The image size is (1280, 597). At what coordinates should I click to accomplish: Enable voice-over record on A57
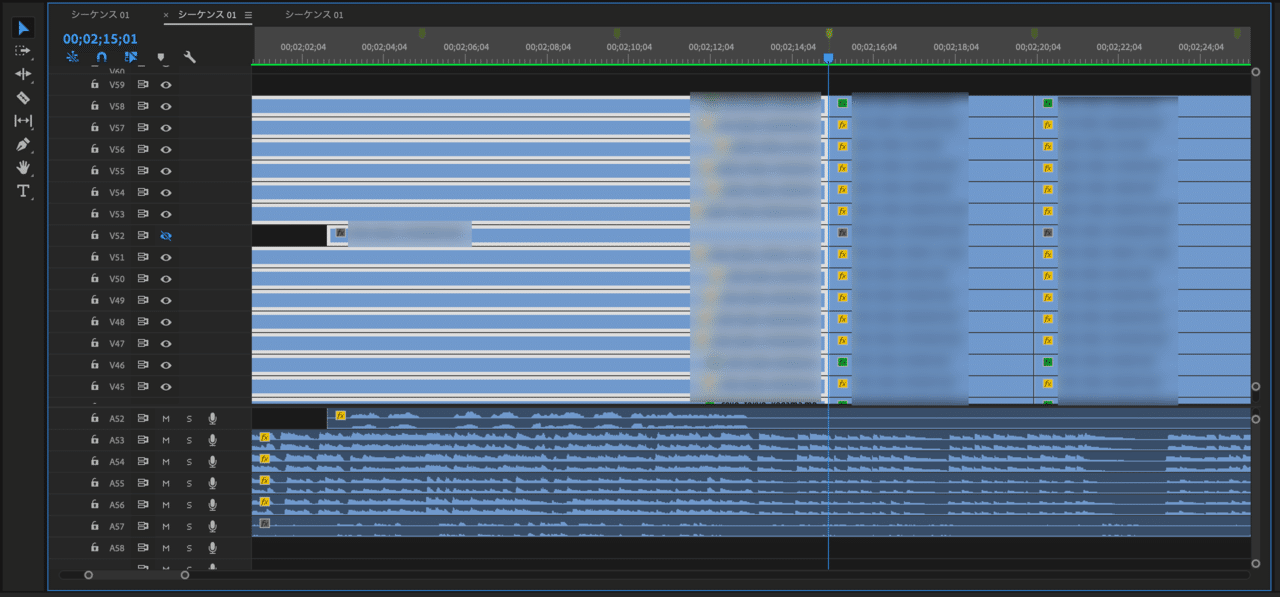point(212,526)
